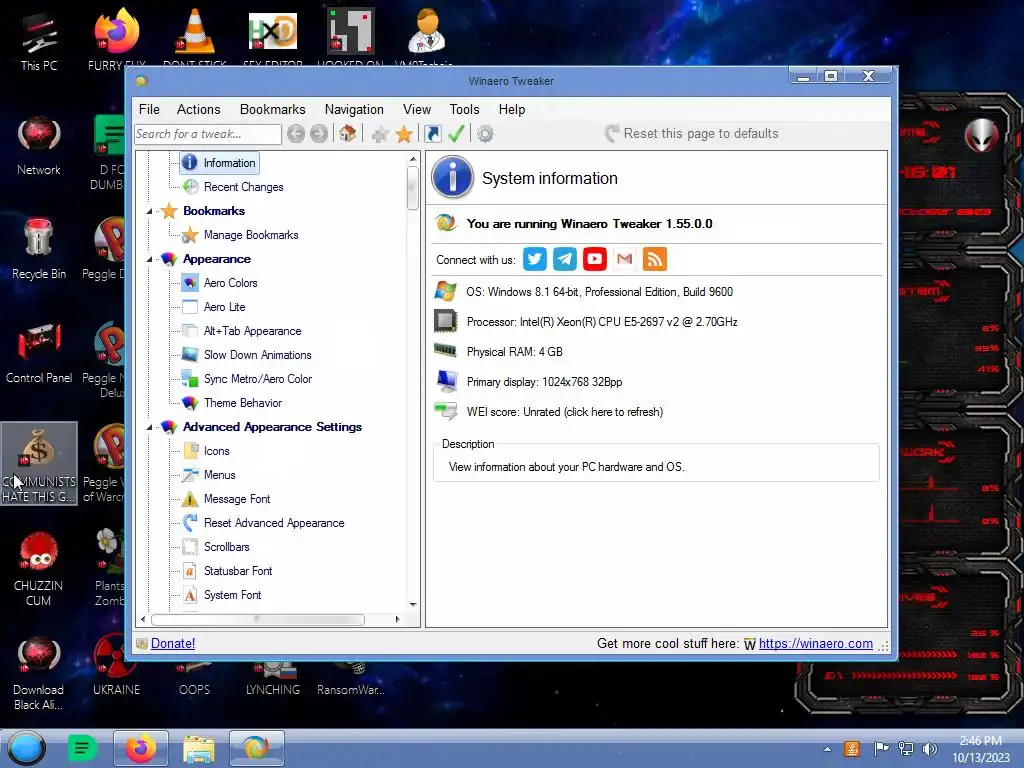Click the export shortcut arrow icon
The image size is (1024, 768).
point(432,134)
